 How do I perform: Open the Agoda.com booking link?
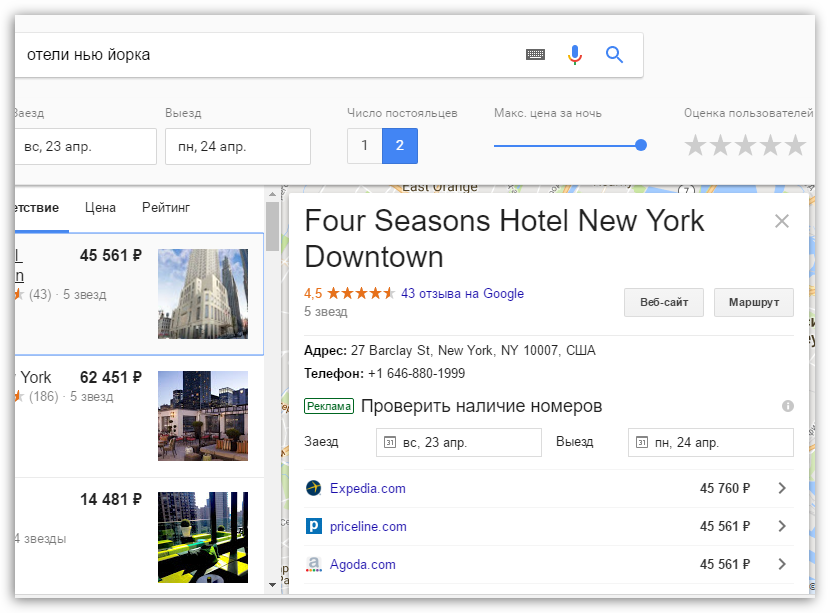click(363, 564)
